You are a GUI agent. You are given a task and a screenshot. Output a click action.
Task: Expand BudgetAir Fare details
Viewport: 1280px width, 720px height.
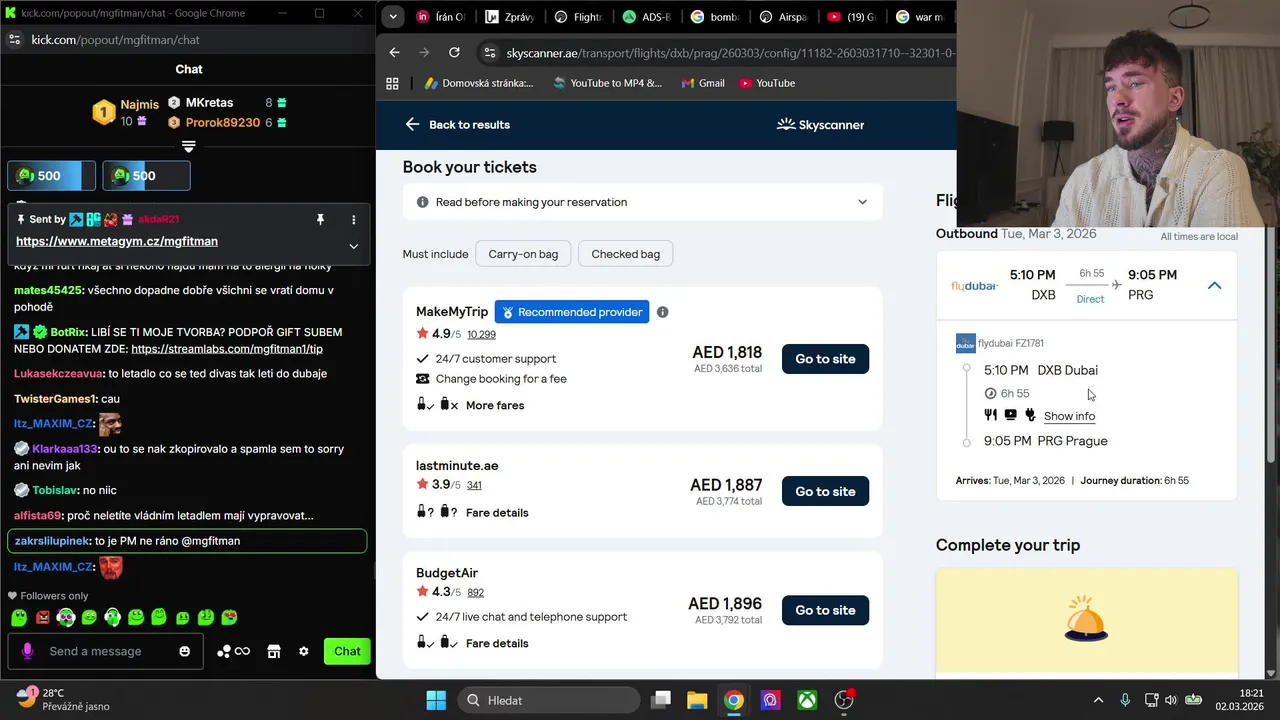497,643
